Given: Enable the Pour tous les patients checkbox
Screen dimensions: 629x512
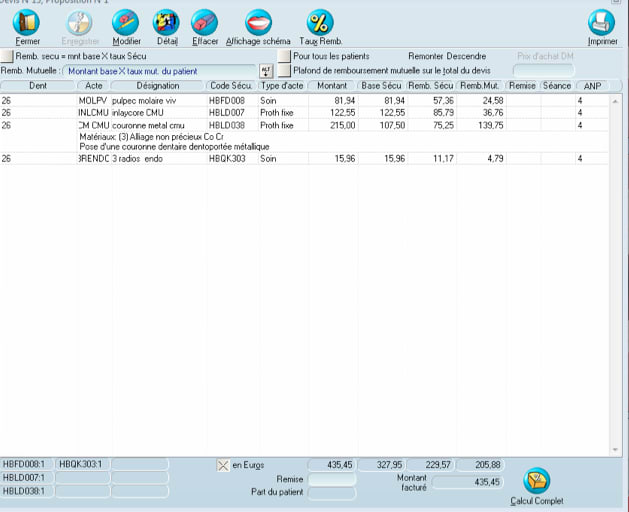Looking at the screenshot, I should click(x=285, y=57).
